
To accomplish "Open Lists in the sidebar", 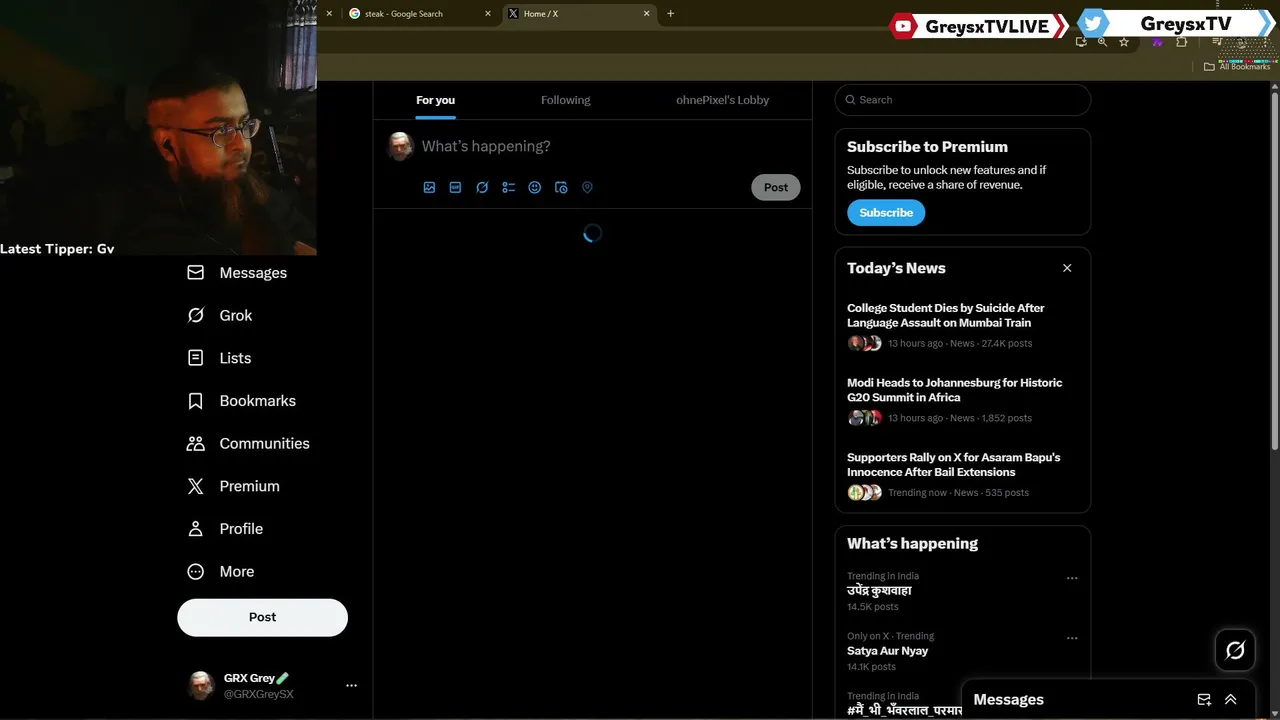I will (219, 358).
